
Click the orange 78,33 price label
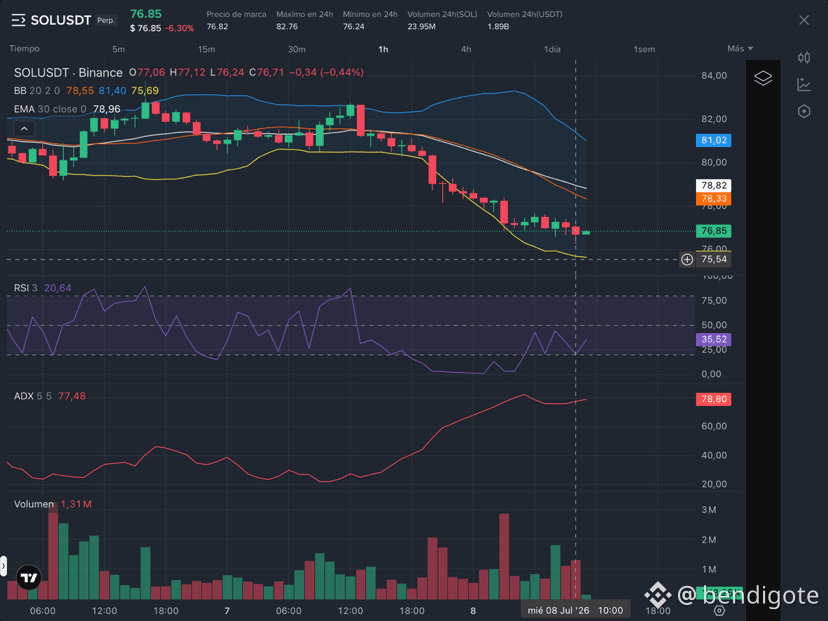pyautogui.click(x=713, y=199)
